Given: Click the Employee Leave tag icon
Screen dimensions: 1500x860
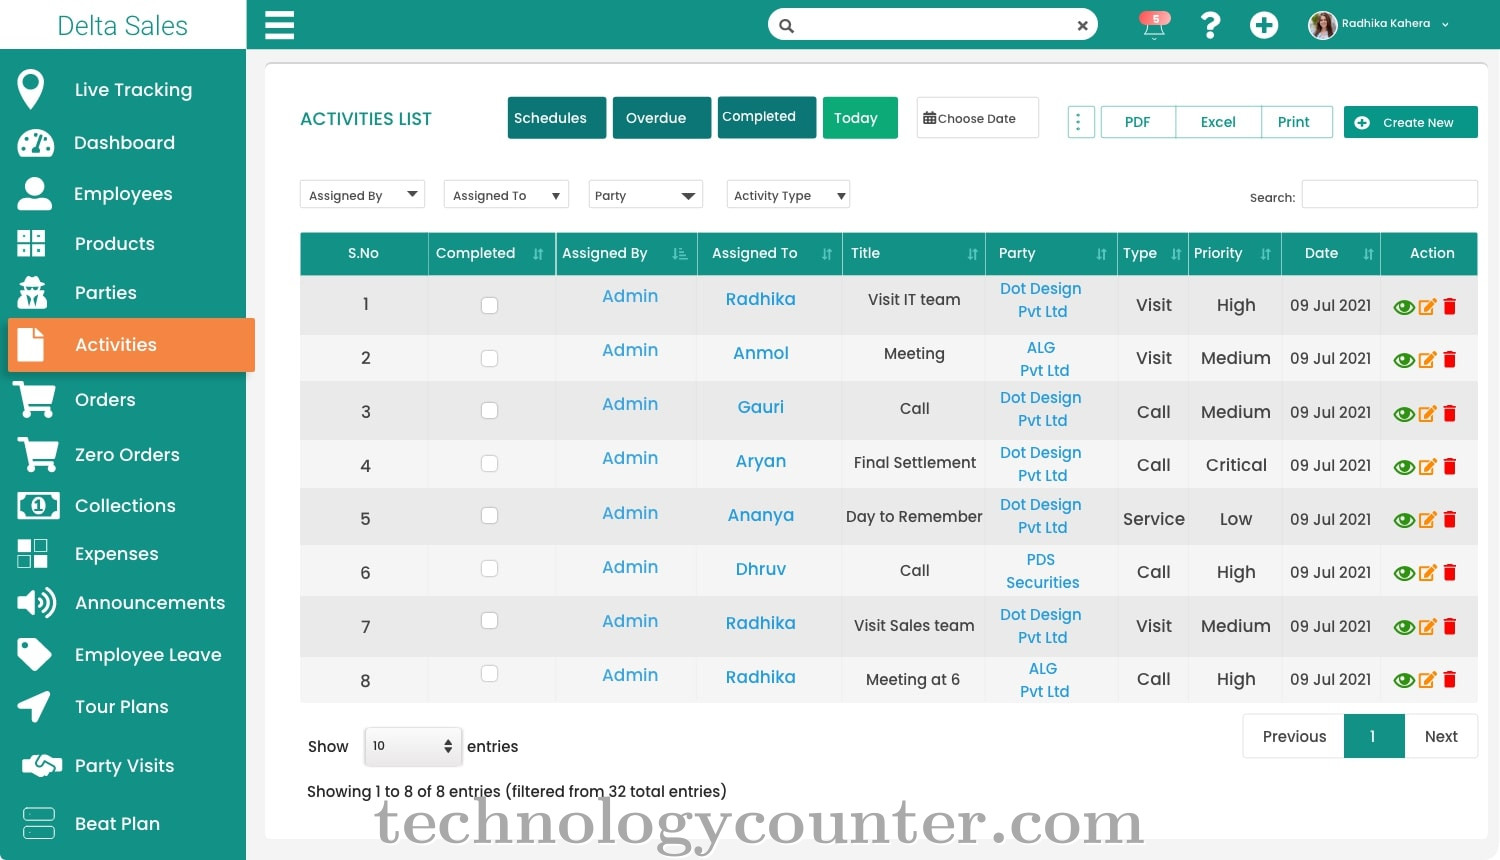Looking at the screenshot, I should click(x=34, y=654).
